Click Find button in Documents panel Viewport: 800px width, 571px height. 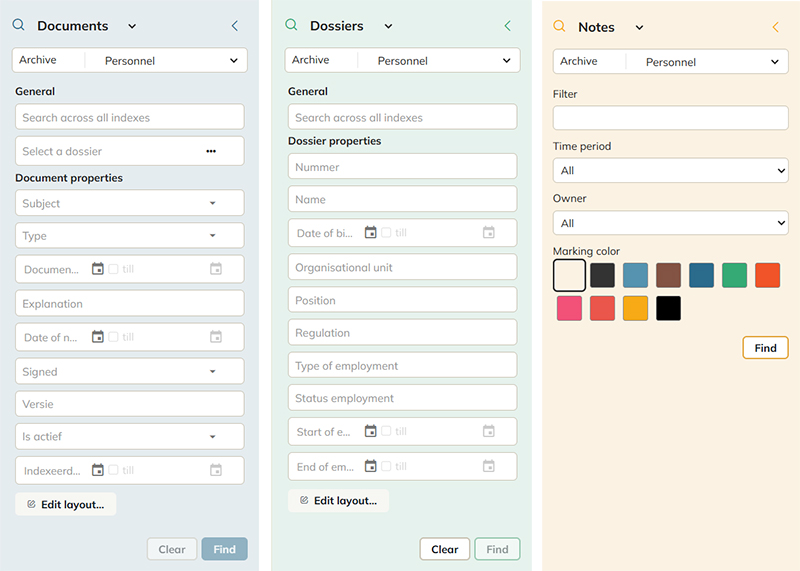(224, 549)
